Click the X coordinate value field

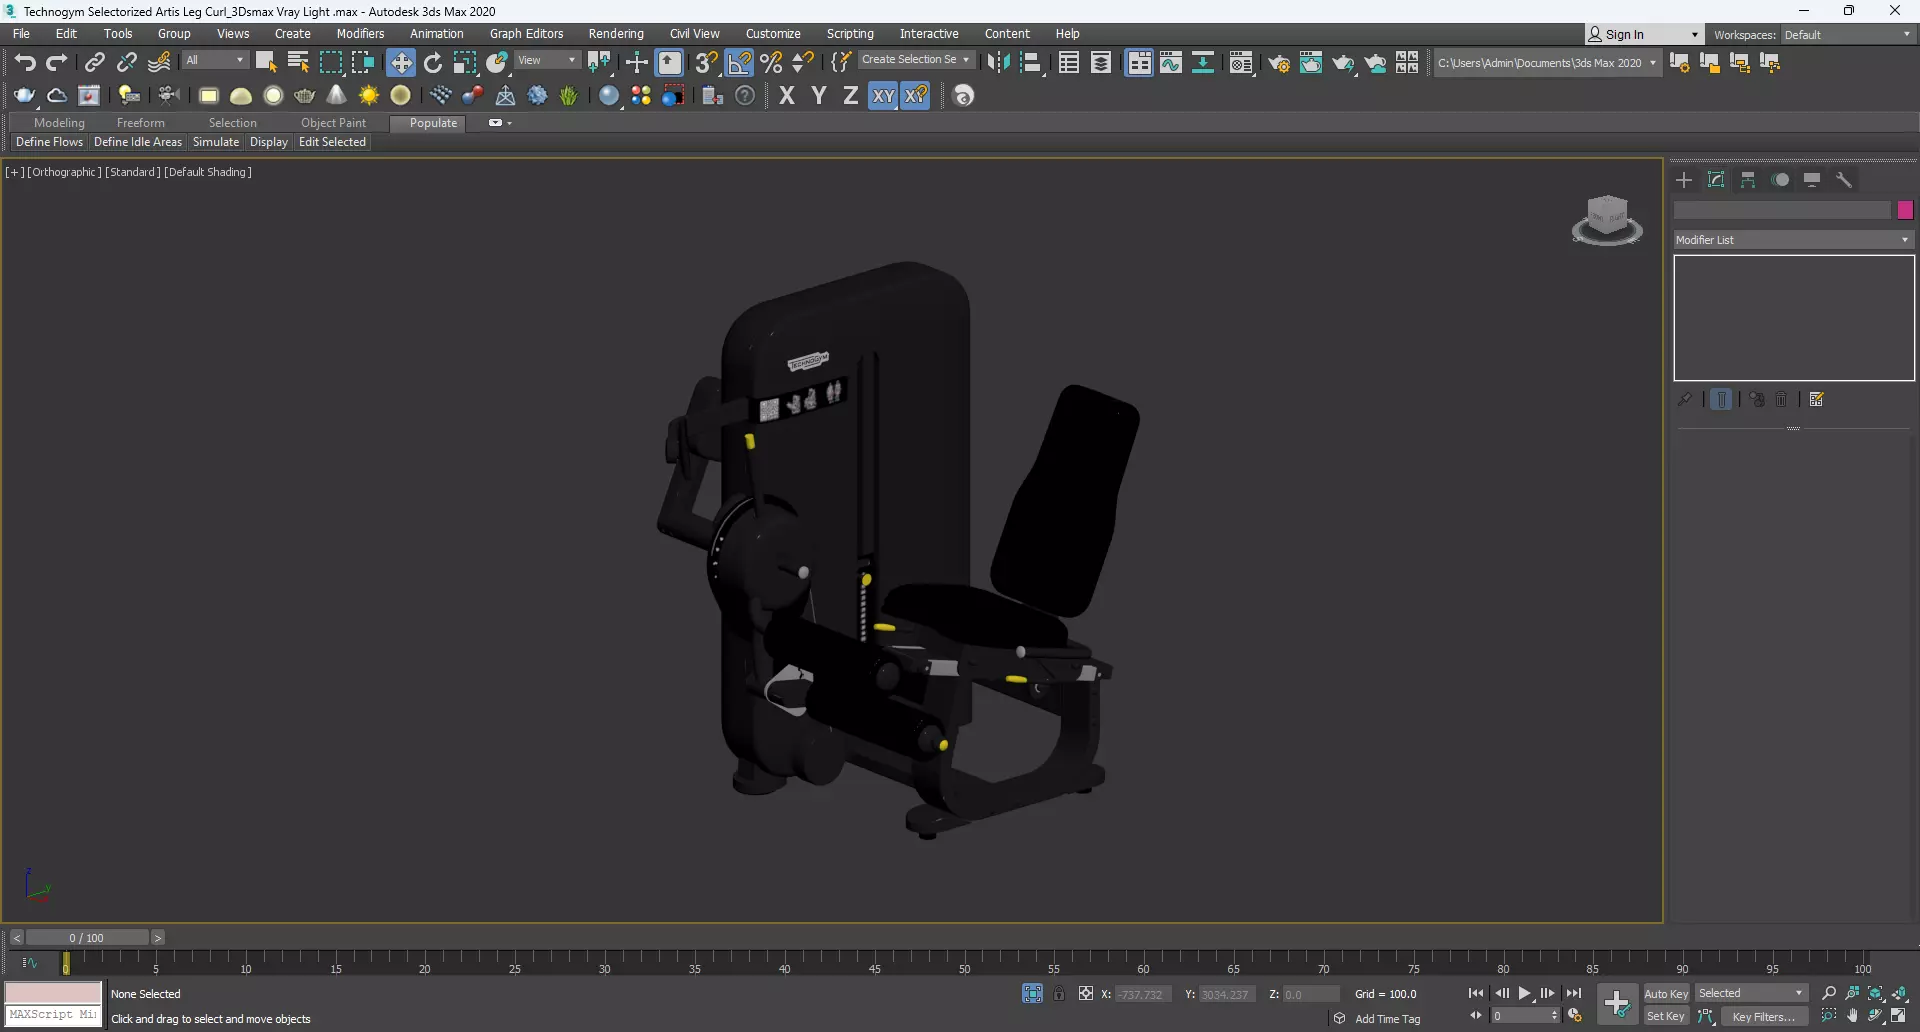(1142, 994)
